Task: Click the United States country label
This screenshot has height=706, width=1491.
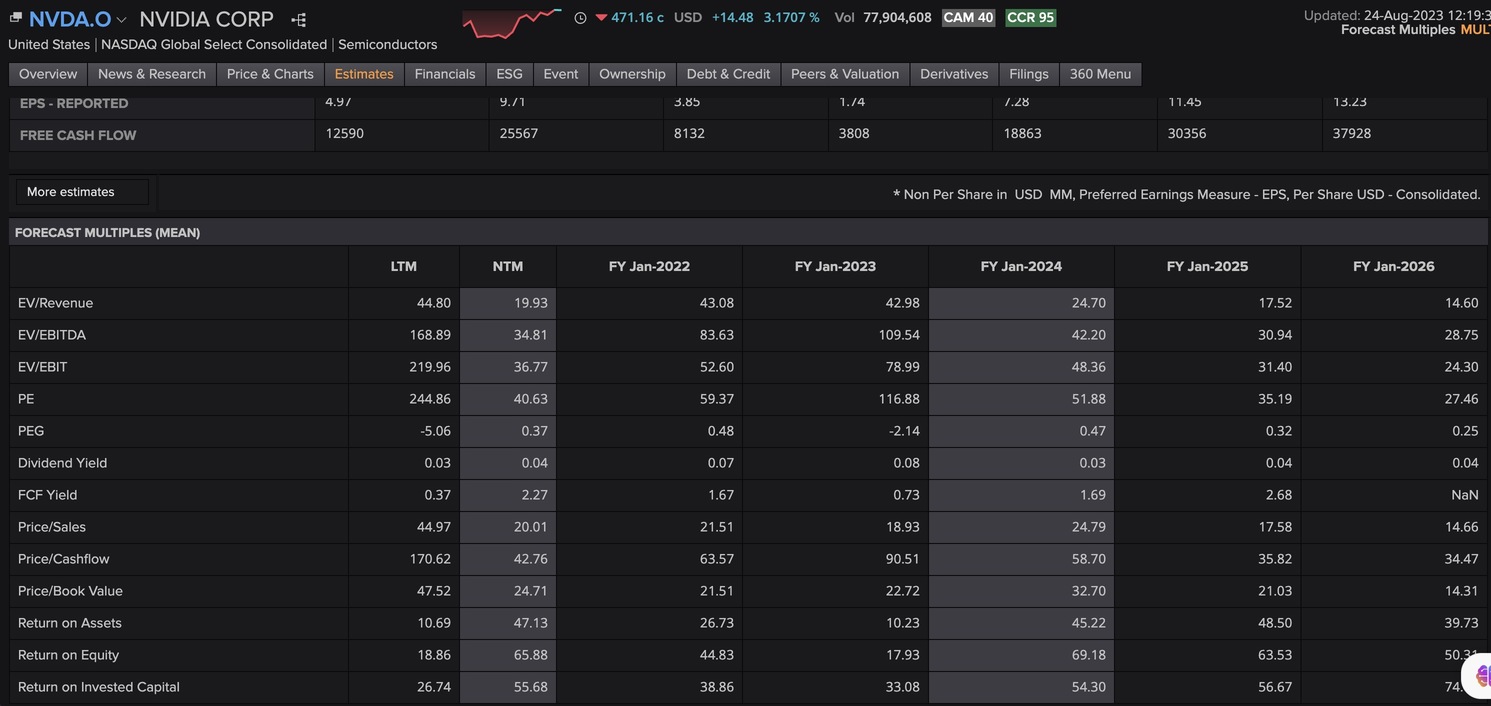Action: coord(49,44)
